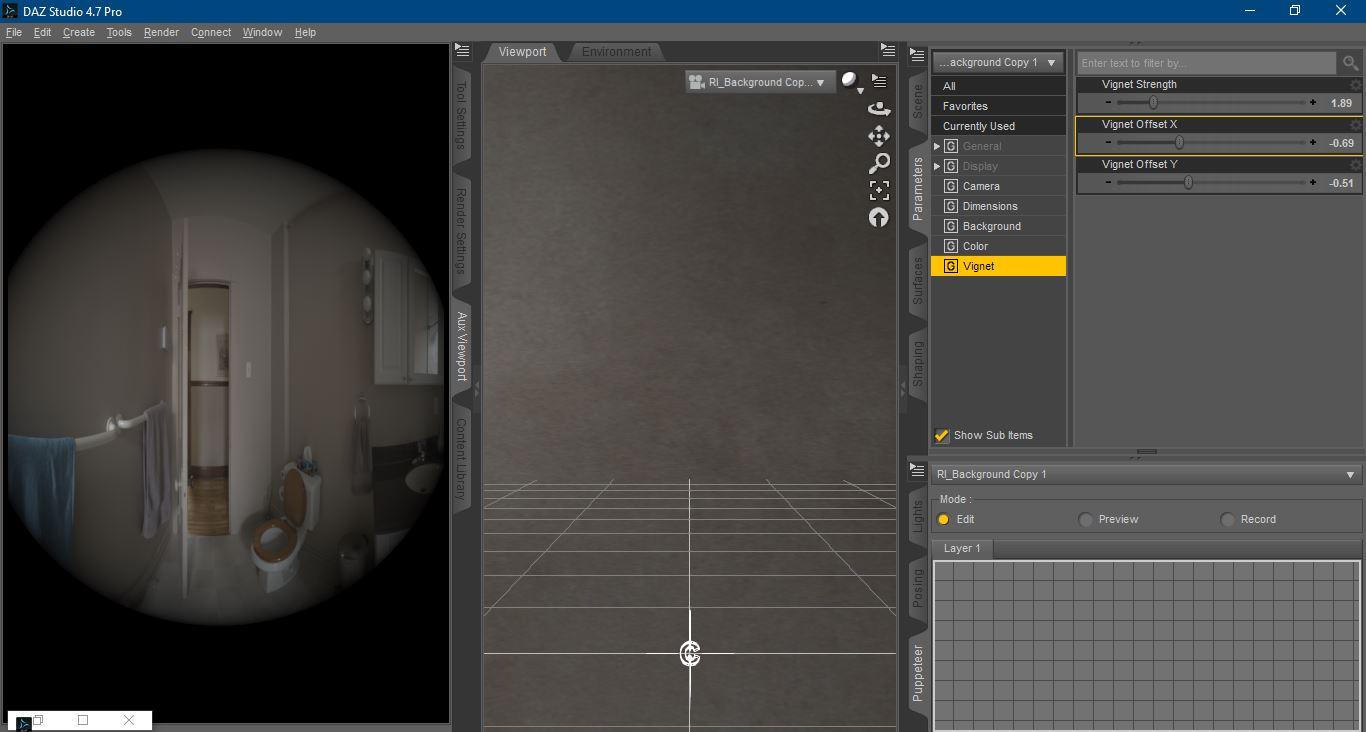Open Vignet Offset Y settings gear
This screenshot has width=1366, height=732.
click(x=1356, y=165)
